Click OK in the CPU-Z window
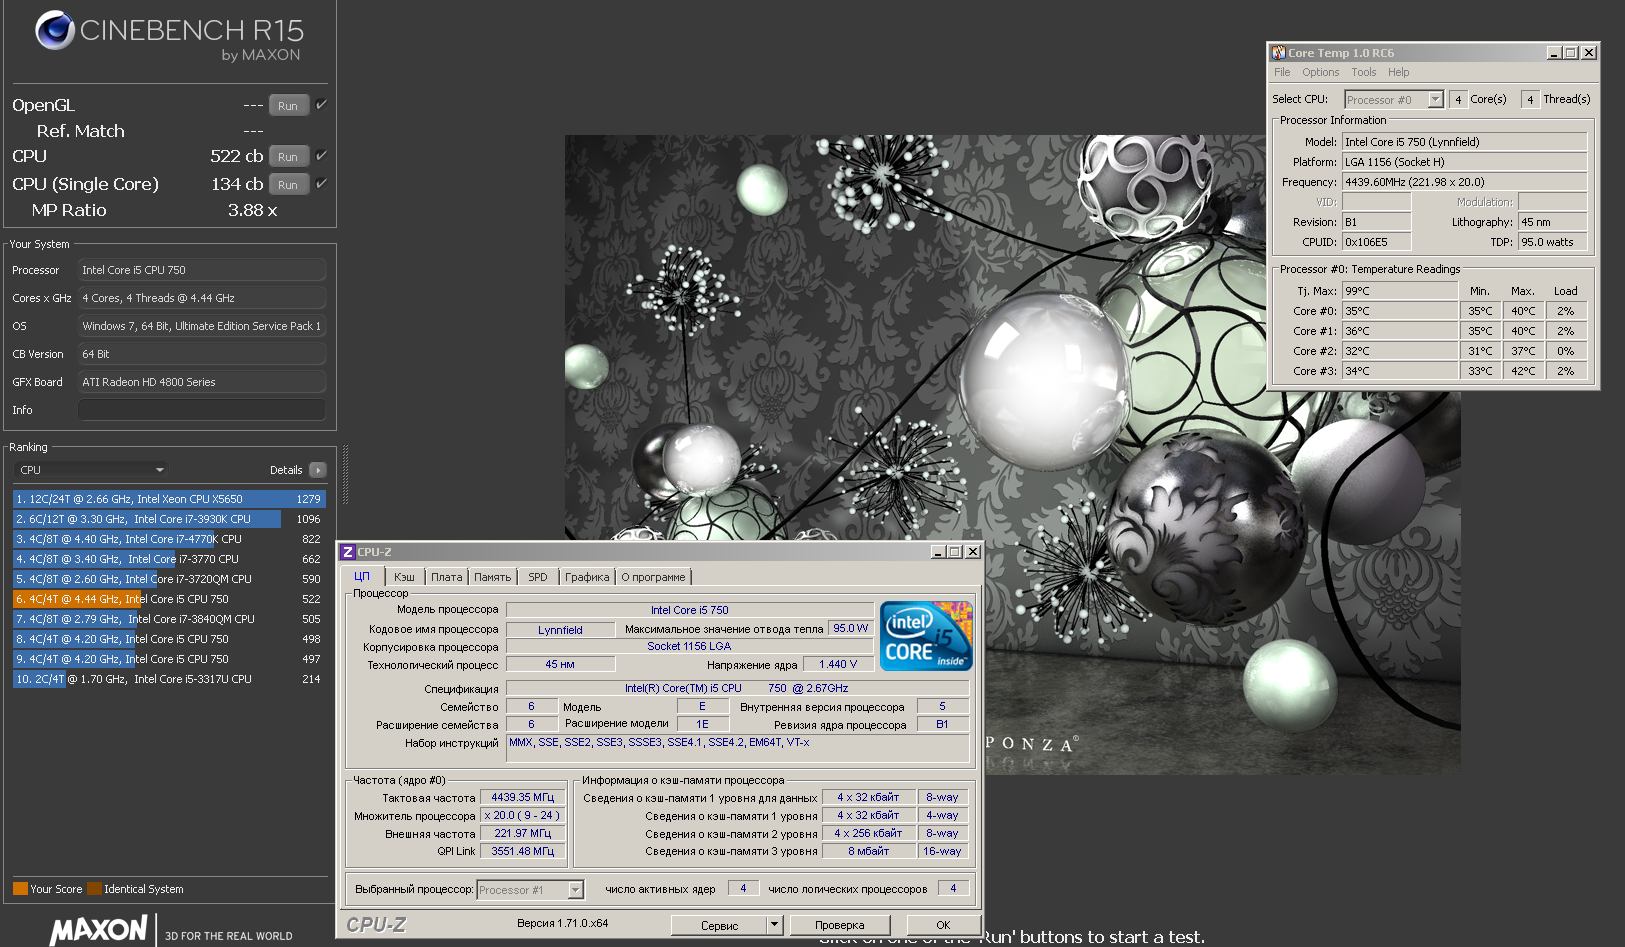 click(943, 925)
